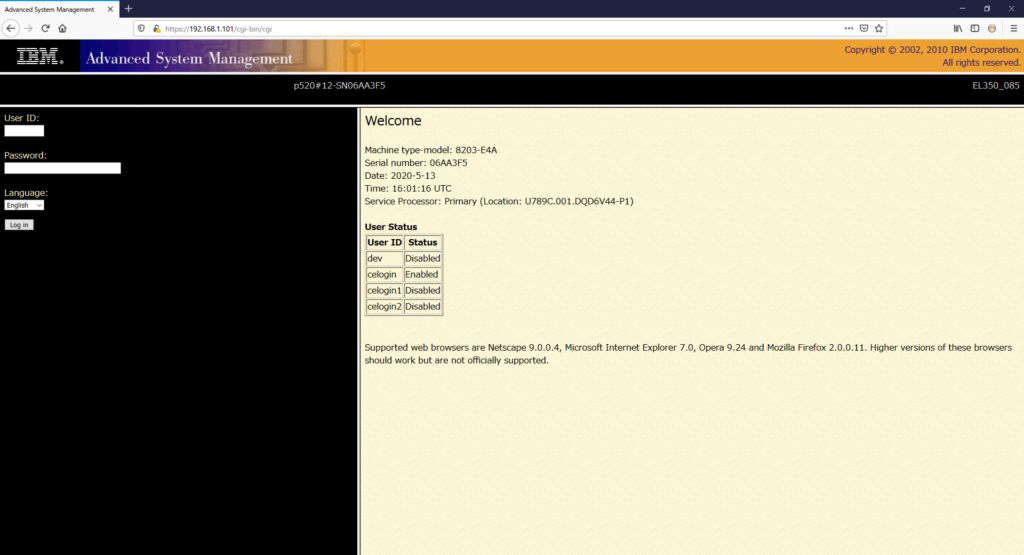Viewport: 1024px width, 555px height.
Task: Click the Disabled status for dev
Action: [x=423, y=259]
